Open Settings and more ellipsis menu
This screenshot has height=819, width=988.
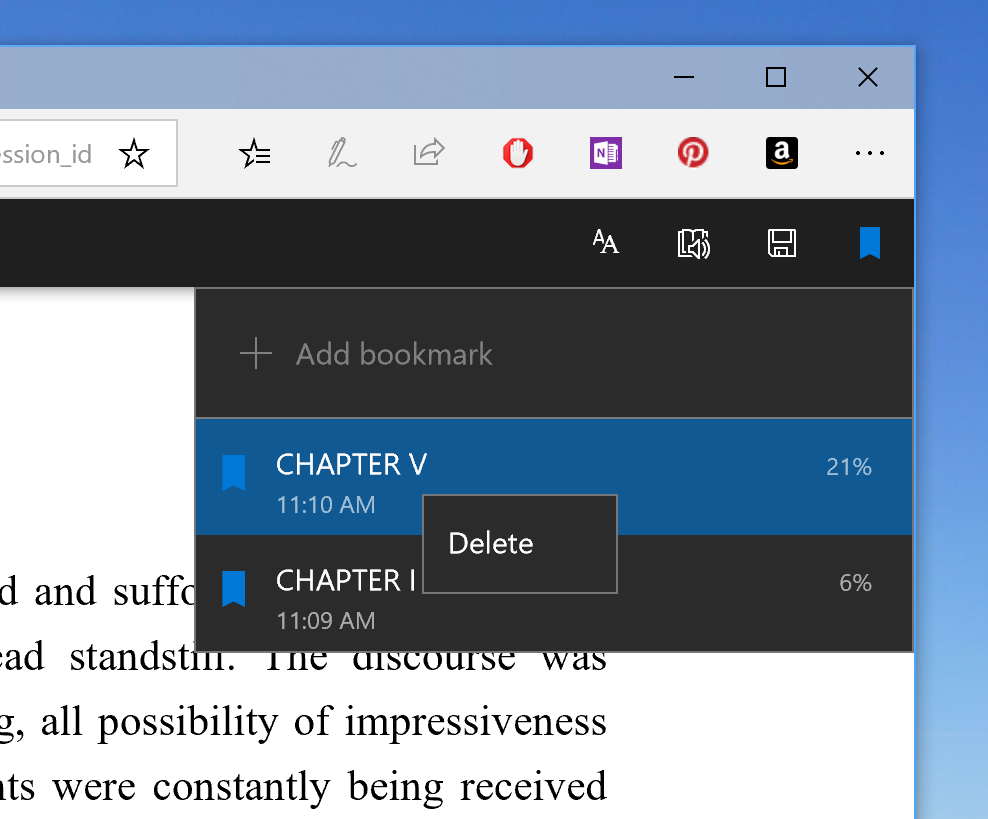(x=869, y=153)
